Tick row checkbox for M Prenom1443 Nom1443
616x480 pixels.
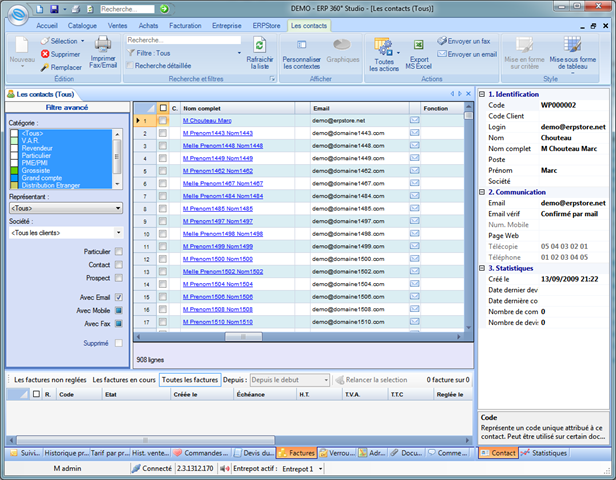click(163, 133)
